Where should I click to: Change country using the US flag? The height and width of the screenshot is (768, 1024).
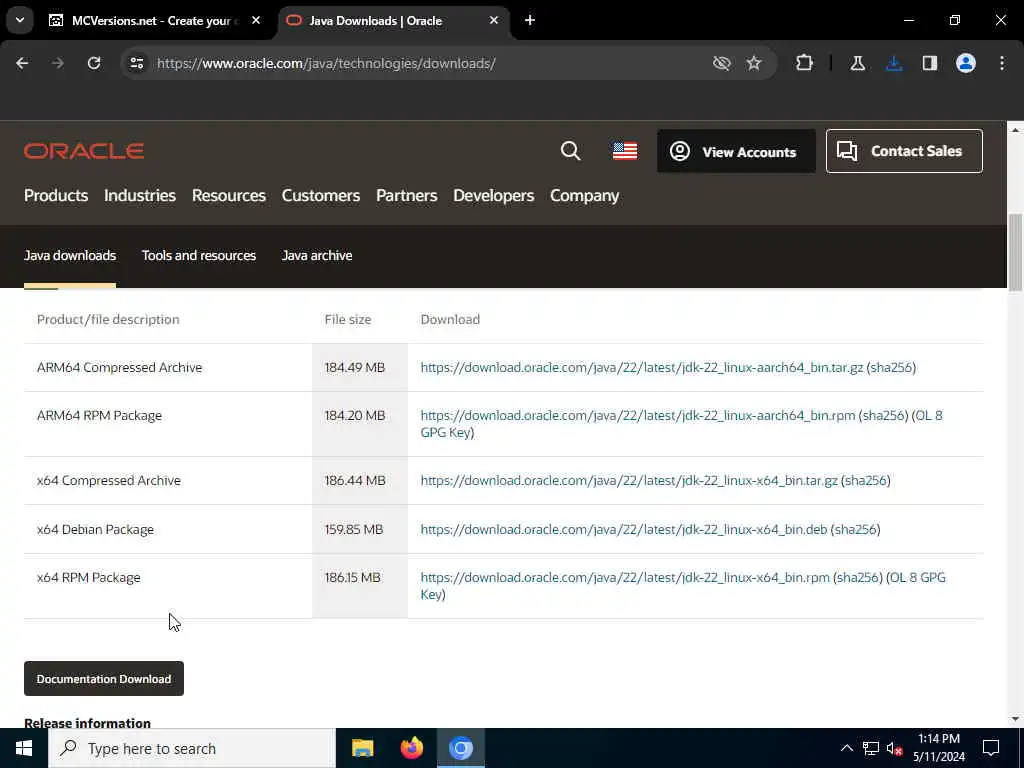click(625, 151)
